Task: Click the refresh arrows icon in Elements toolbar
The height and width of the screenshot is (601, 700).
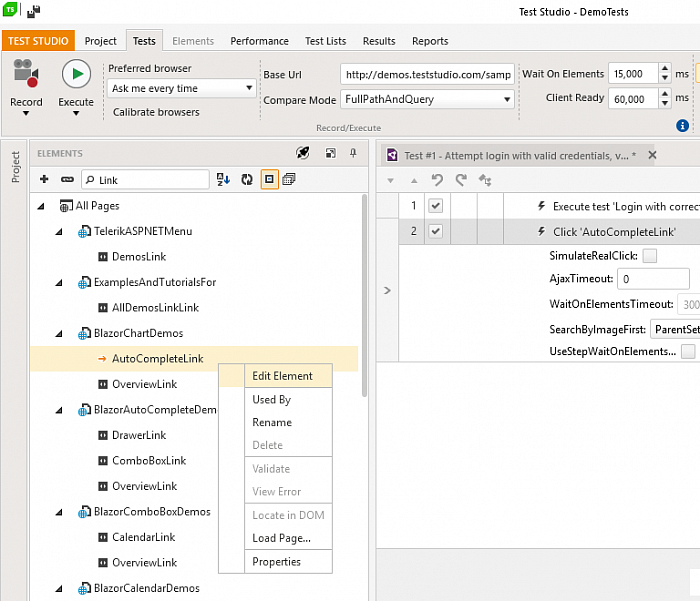Action: 247,179
